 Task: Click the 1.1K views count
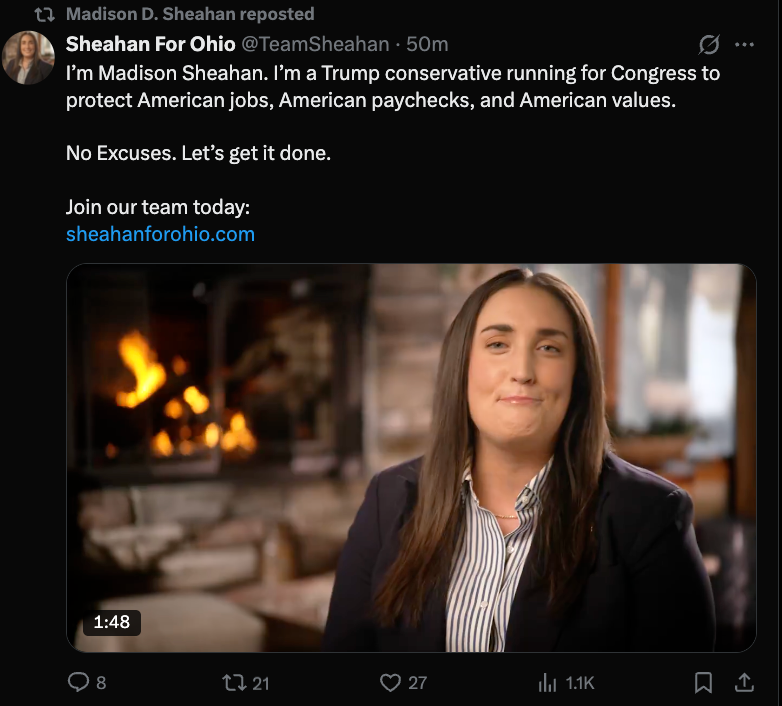[580, 683]
